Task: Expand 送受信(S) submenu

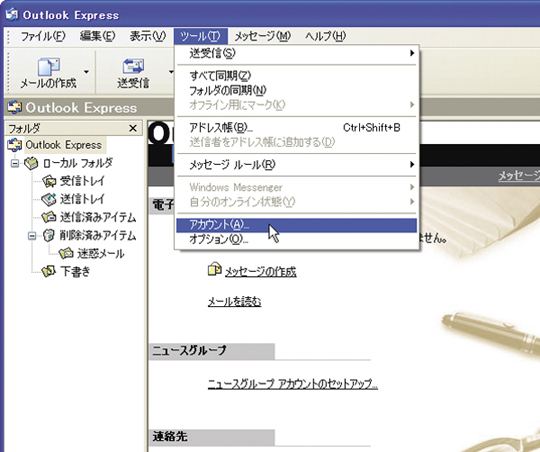Action: 297,53
